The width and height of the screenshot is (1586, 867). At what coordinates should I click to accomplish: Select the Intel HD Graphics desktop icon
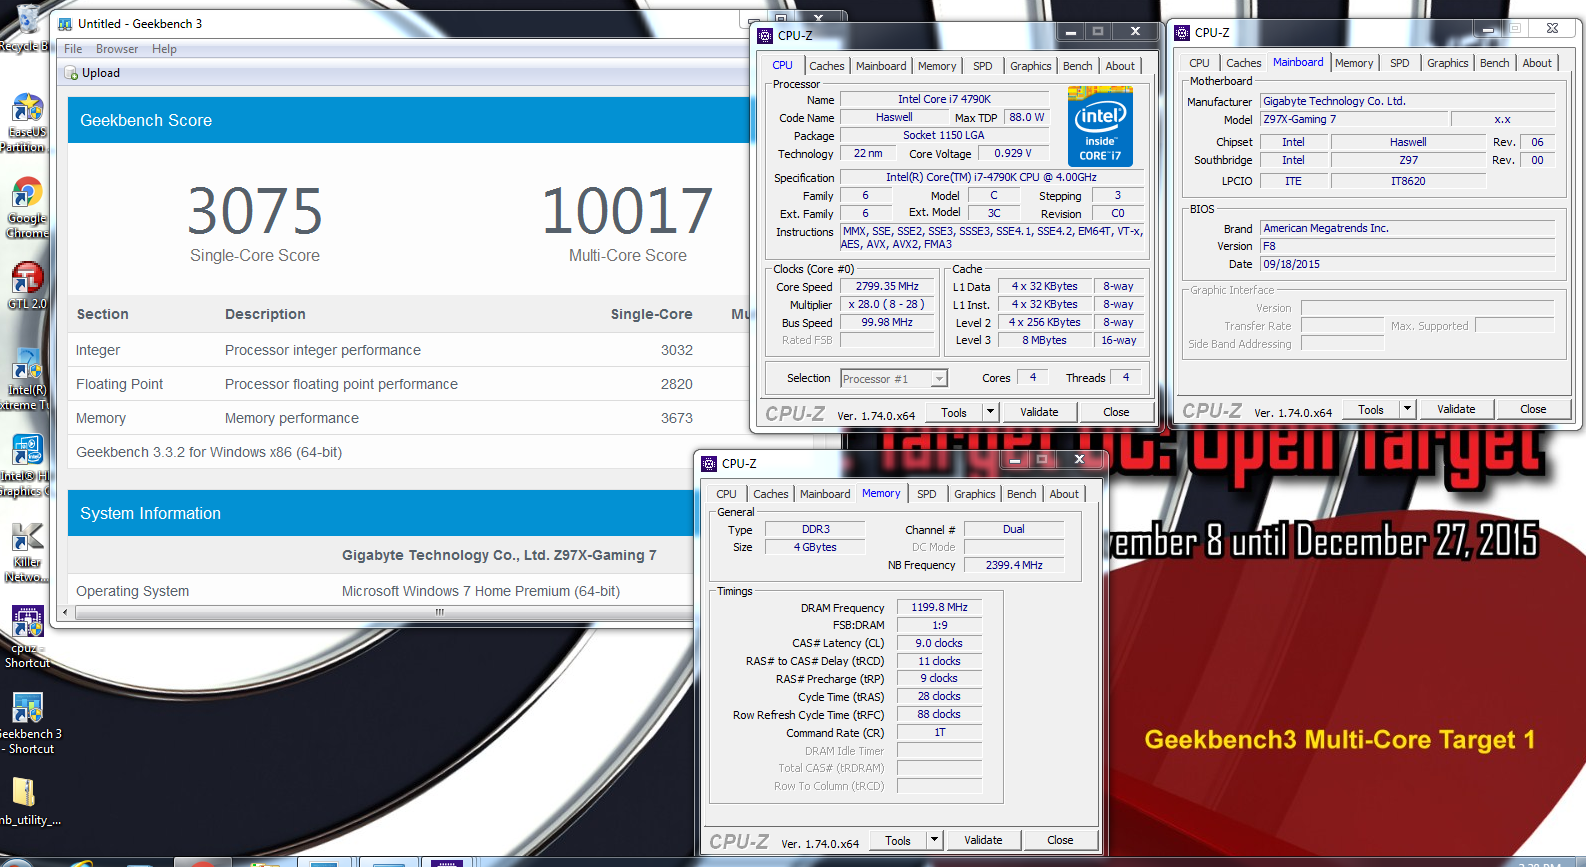[27, 465]
